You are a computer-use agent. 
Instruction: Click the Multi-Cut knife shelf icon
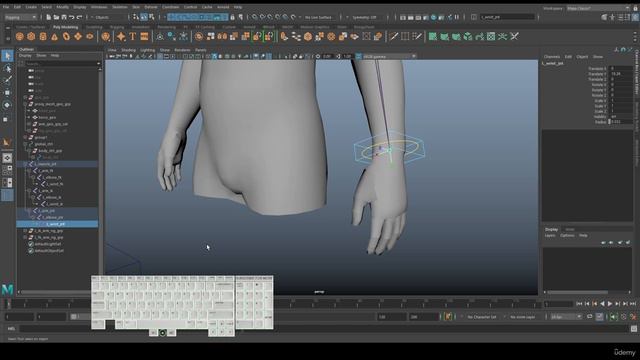click(393, 37)
